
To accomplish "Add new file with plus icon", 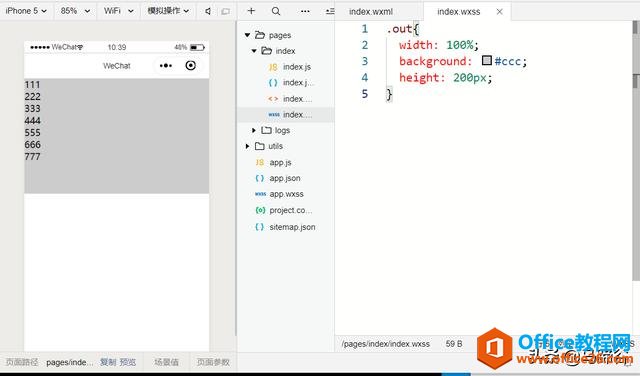I will [x=251, y=11].
